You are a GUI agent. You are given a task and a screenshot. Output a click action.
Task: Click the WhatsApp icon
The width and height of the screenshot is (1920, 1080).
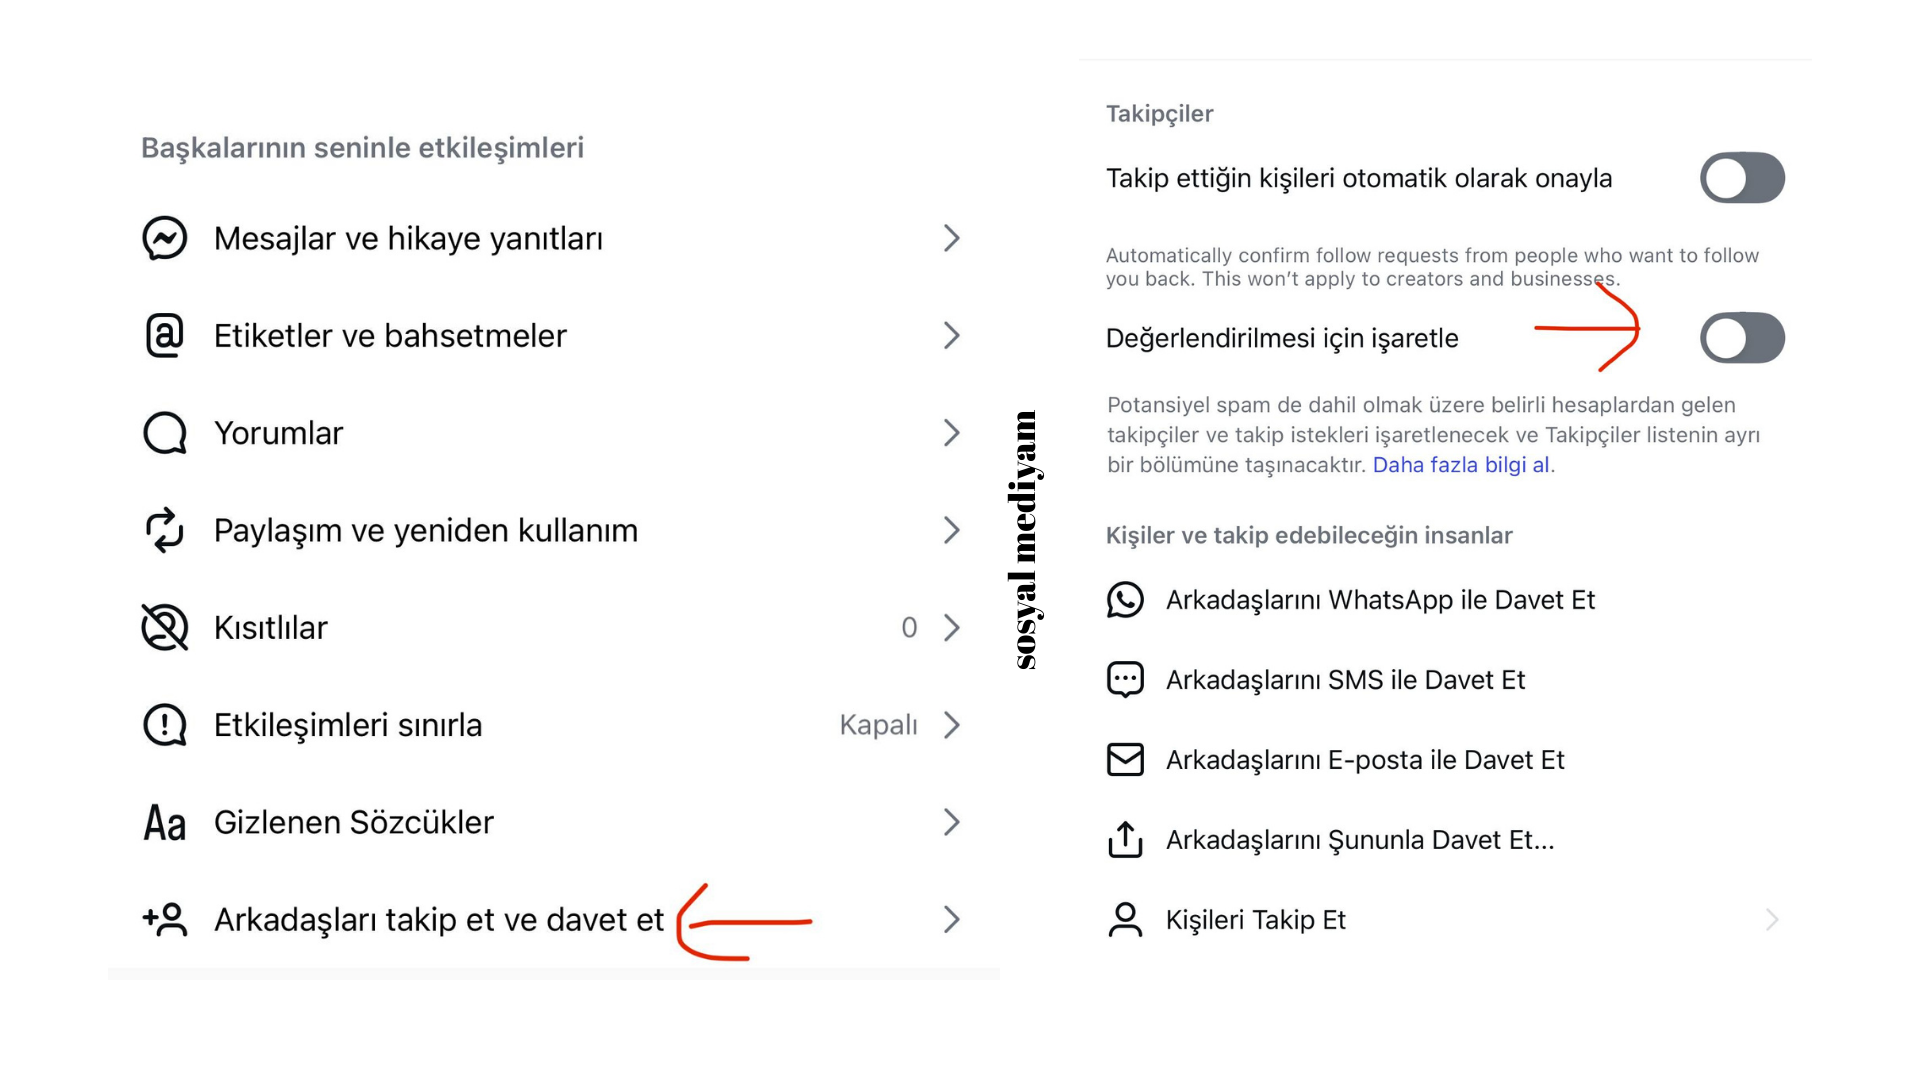[x=1125, y=600]
